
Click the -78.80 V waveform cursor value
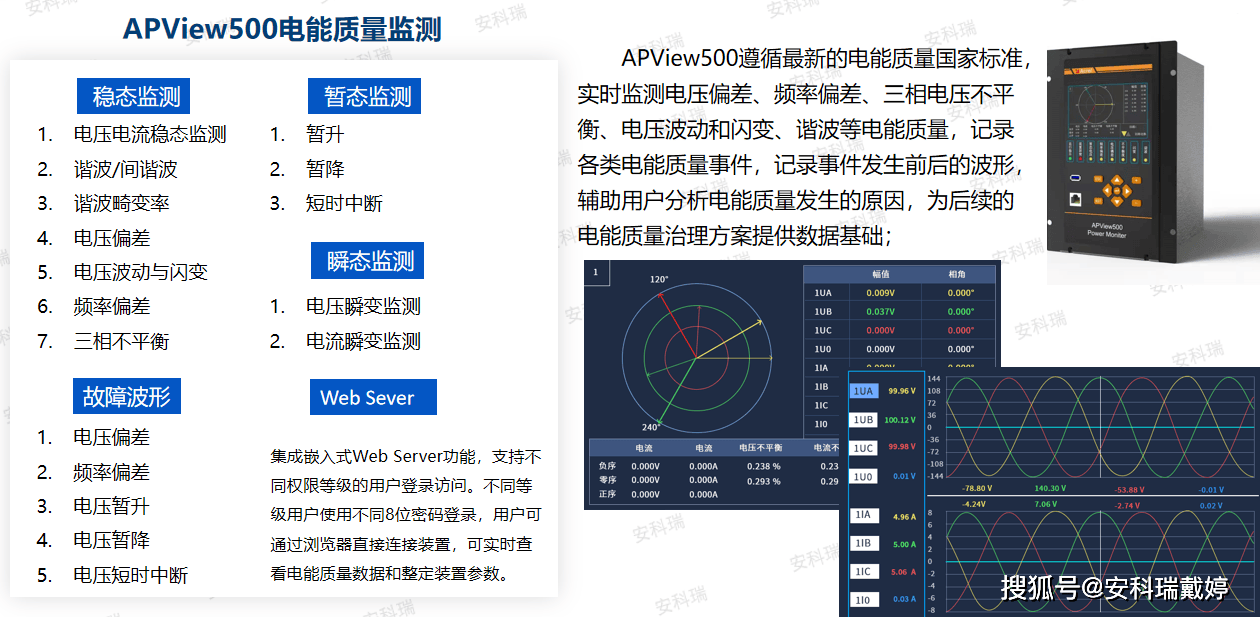[x=976, y=489]
